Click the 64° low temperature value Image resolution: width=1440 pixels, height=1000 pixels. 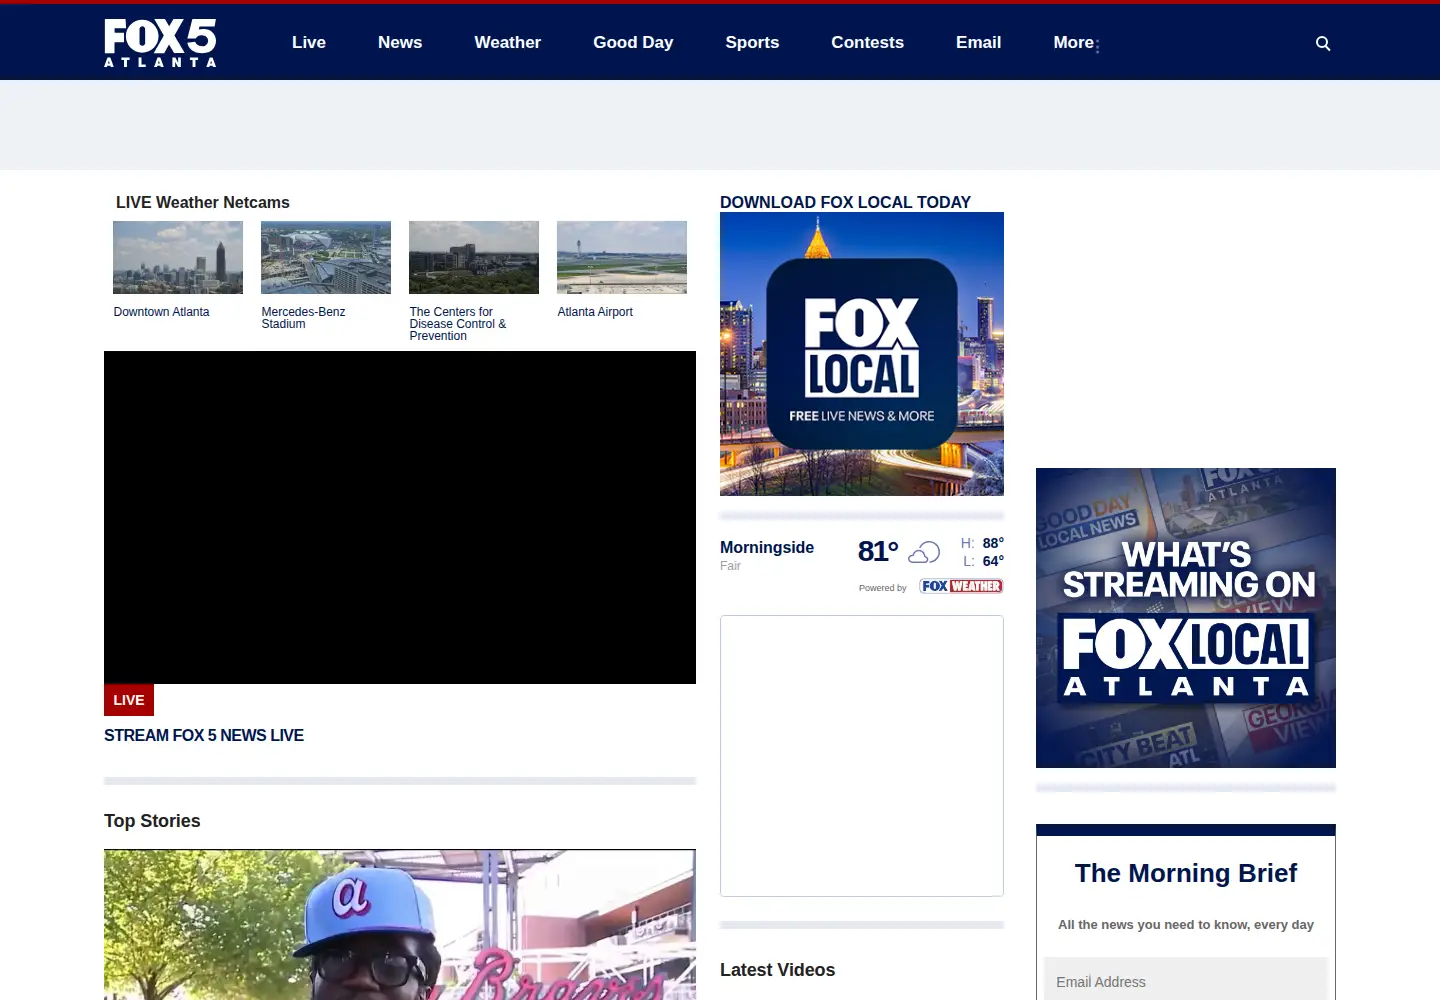pyautogui.click(x=993, y=561)
